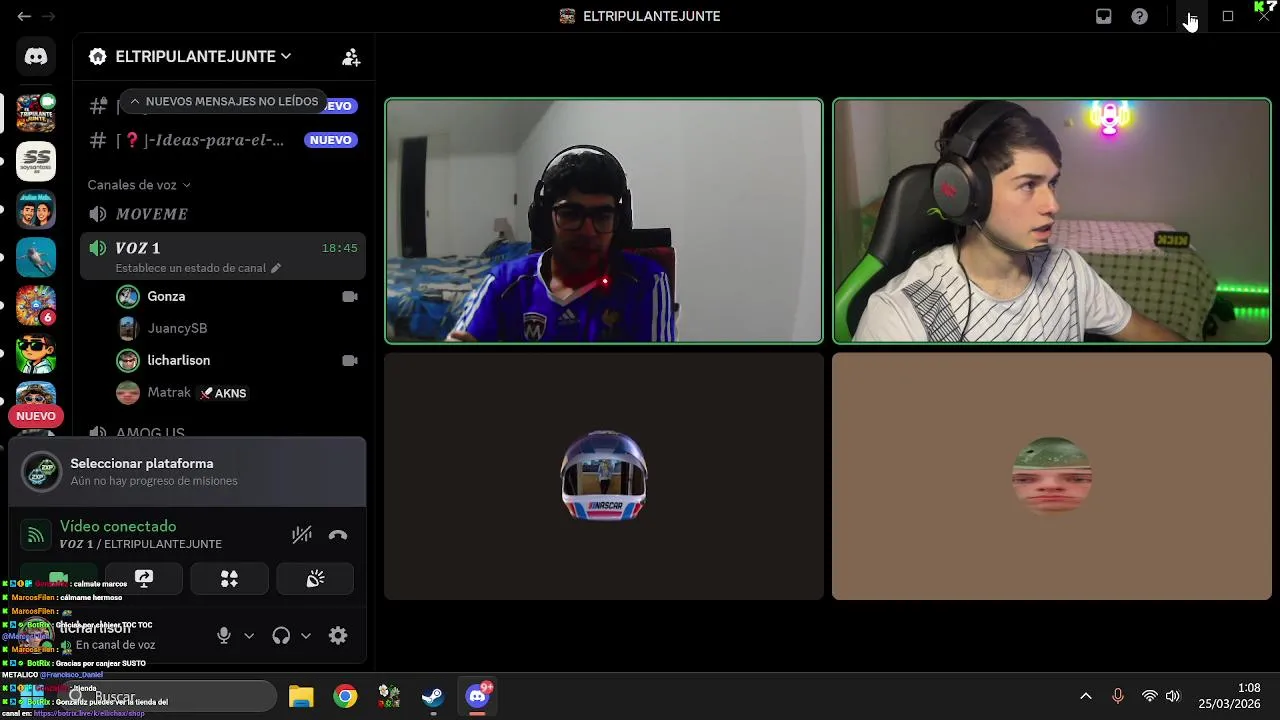Open the Ideas-para-el channel
Screen dimensions: 1280x720
pos(222,140)
